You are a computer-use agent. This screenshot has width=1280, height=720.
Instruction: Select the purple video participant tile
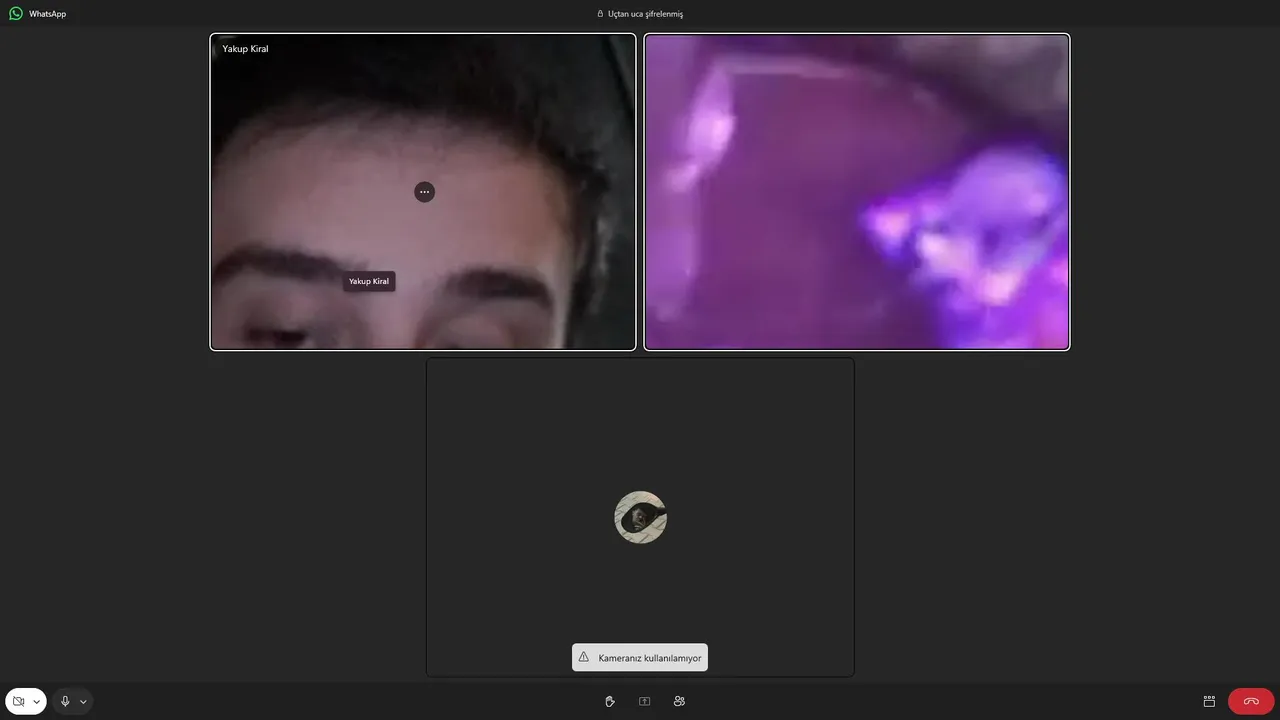click(x=857, y=192)
